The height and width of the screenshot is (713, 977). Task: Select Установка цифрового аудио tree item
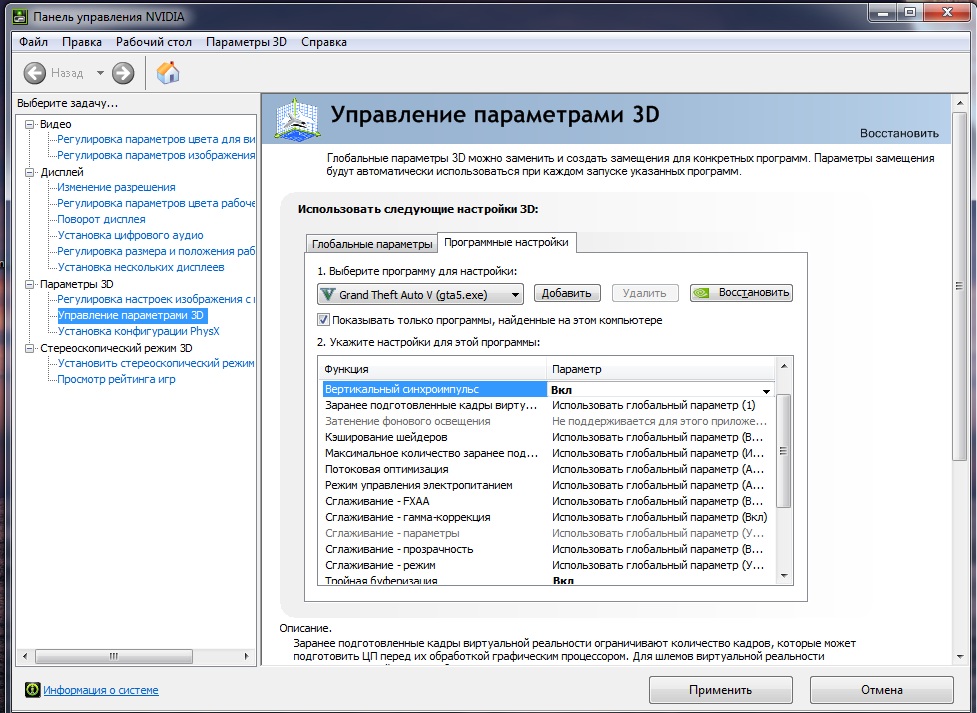pos(130,235)
